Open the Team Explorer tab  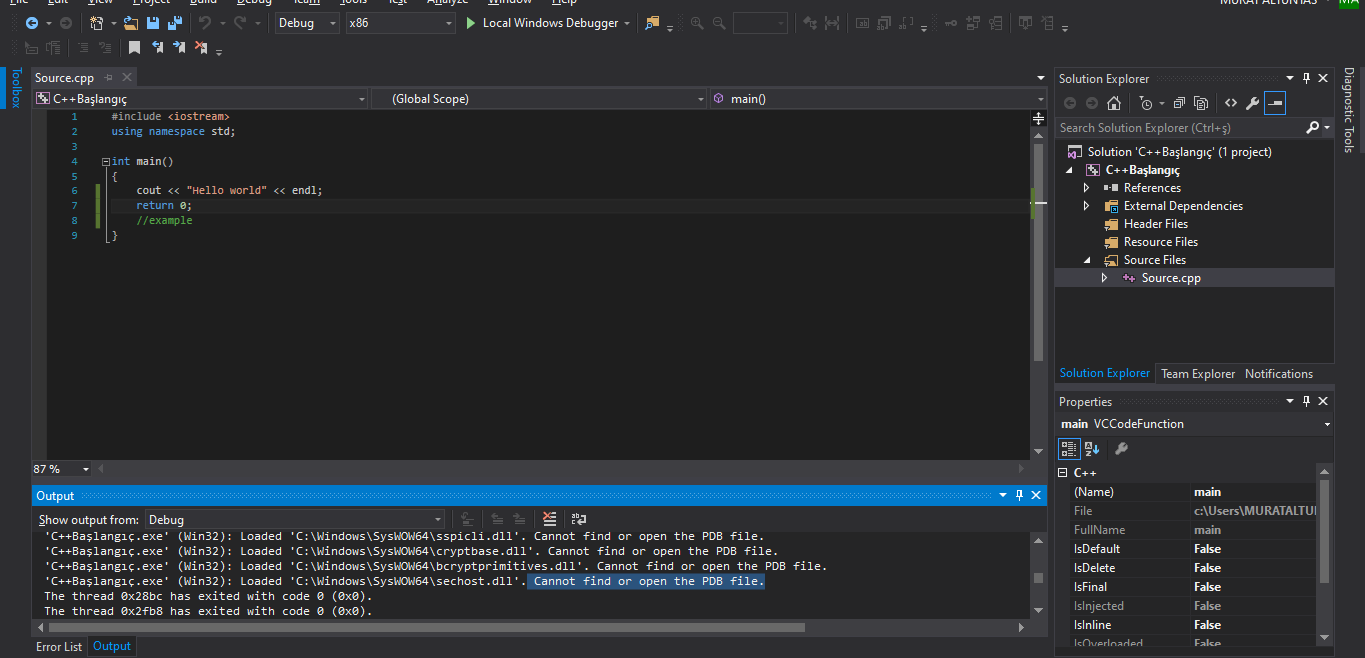(1197, 374)
